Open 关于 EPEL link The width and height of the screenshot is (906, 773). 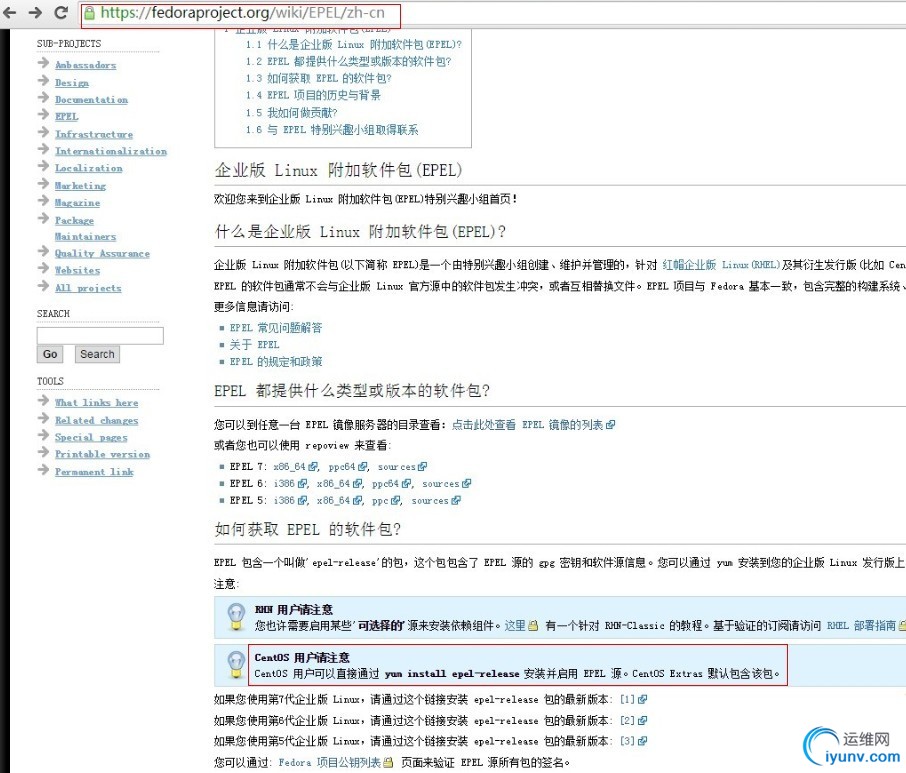click(x=254, y=345)
